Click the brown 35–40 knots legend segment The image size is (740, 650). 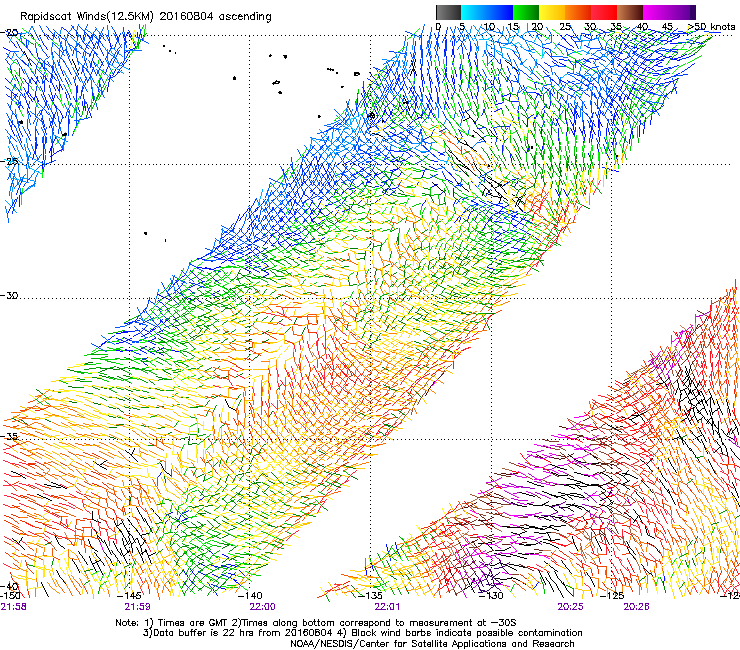tap(630, 12)
